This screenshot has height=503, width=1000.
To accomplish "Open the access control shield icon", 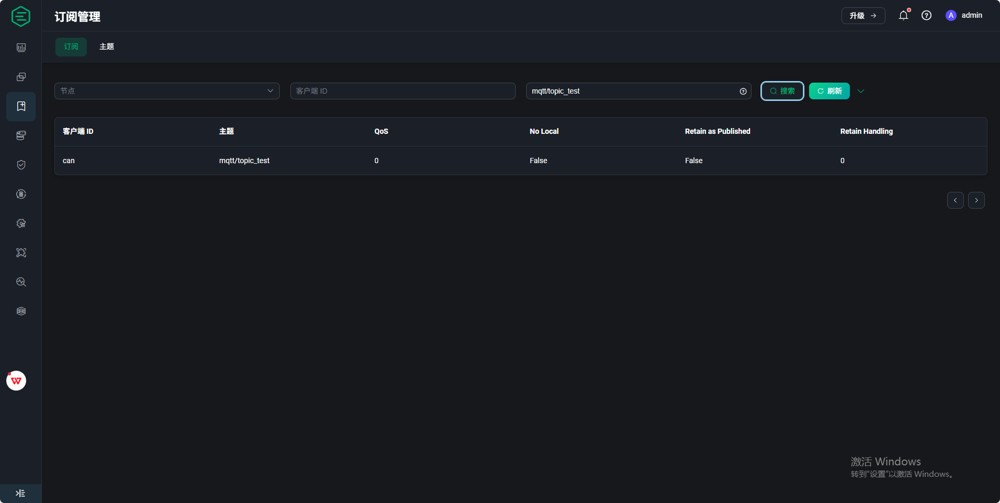I will pyautogui.click(x=21, y=164).
